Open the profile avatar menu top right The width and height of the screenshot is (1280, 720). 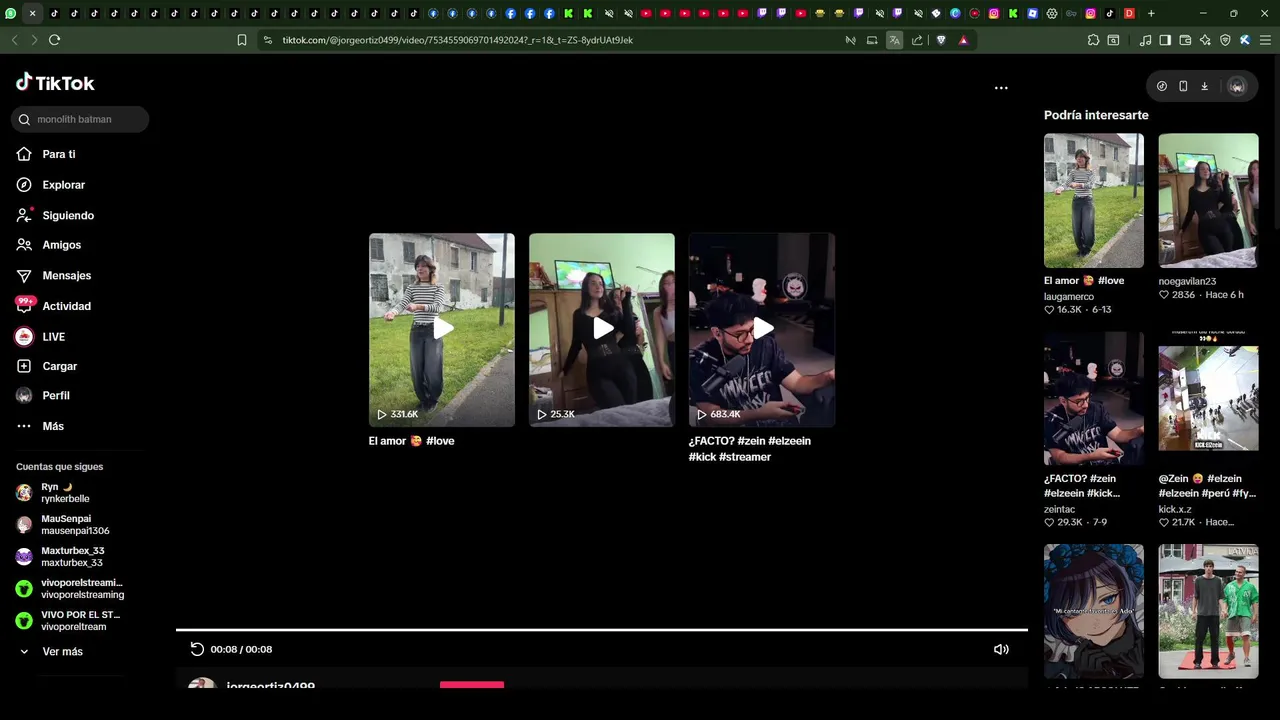[x=1237, y=86]
